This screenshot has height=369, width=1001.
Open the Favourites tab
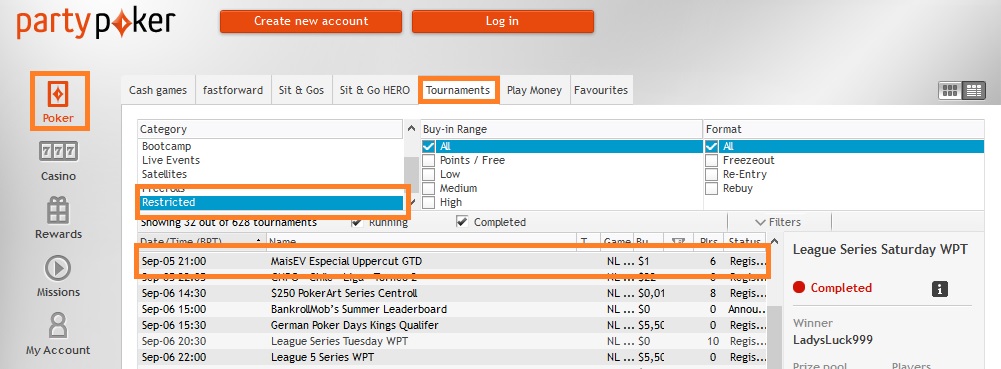601,90
